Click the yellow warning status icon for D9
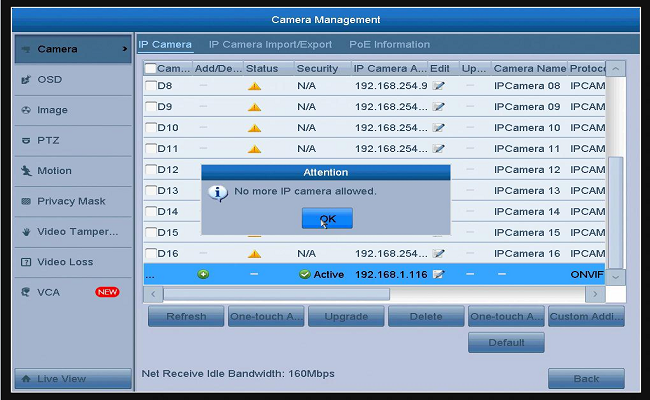Image resolution: width=650 pixels, height=400 pixels. (254, 107)
